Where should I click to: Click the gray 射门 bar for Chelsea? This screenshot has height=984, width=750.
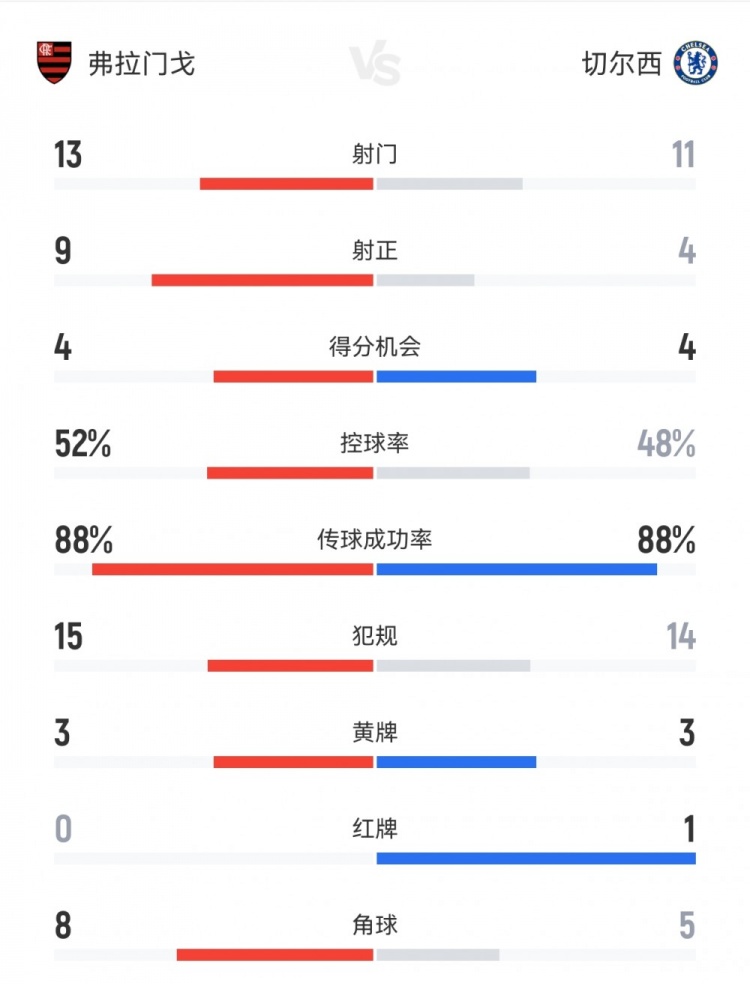(449, 184)
